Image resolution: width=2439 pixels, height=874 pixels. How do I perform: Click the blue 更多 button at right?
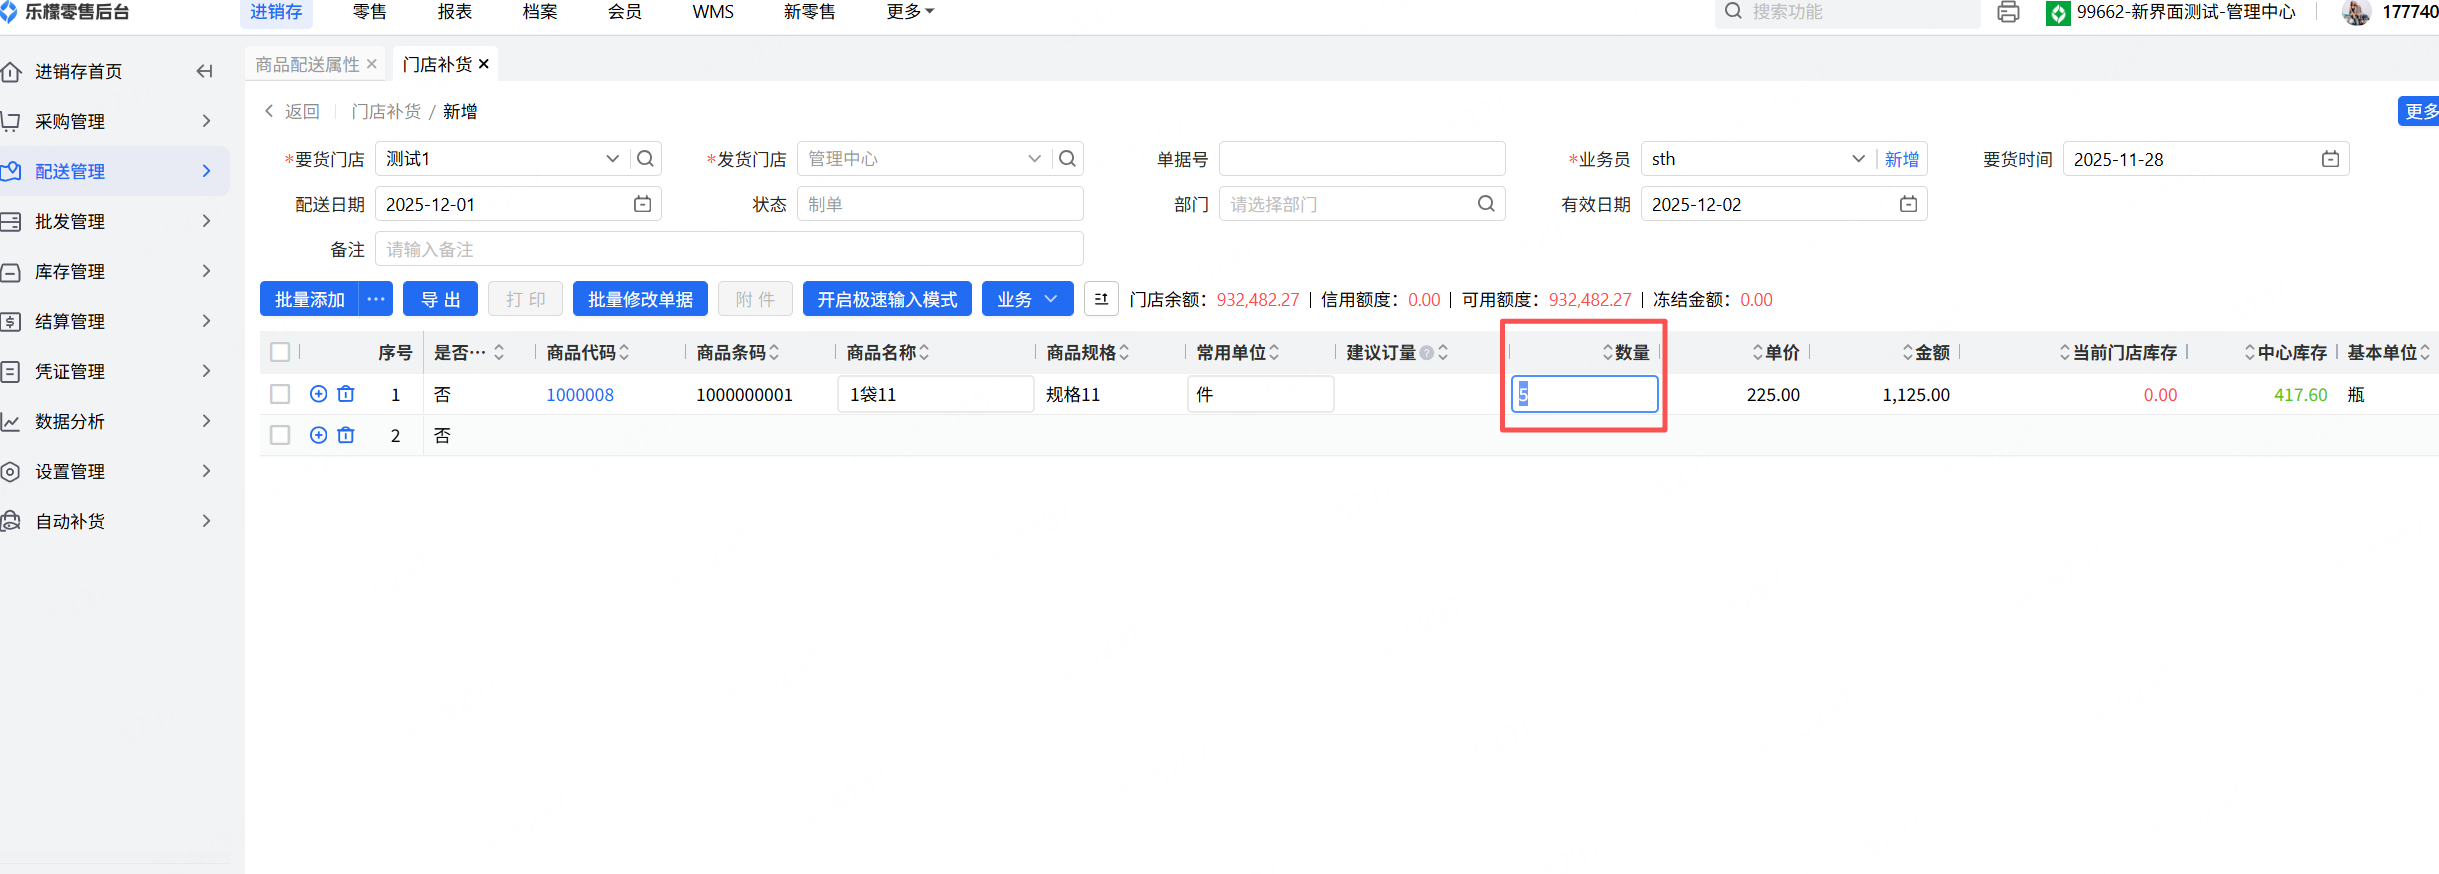click(x=2419, y=111)
